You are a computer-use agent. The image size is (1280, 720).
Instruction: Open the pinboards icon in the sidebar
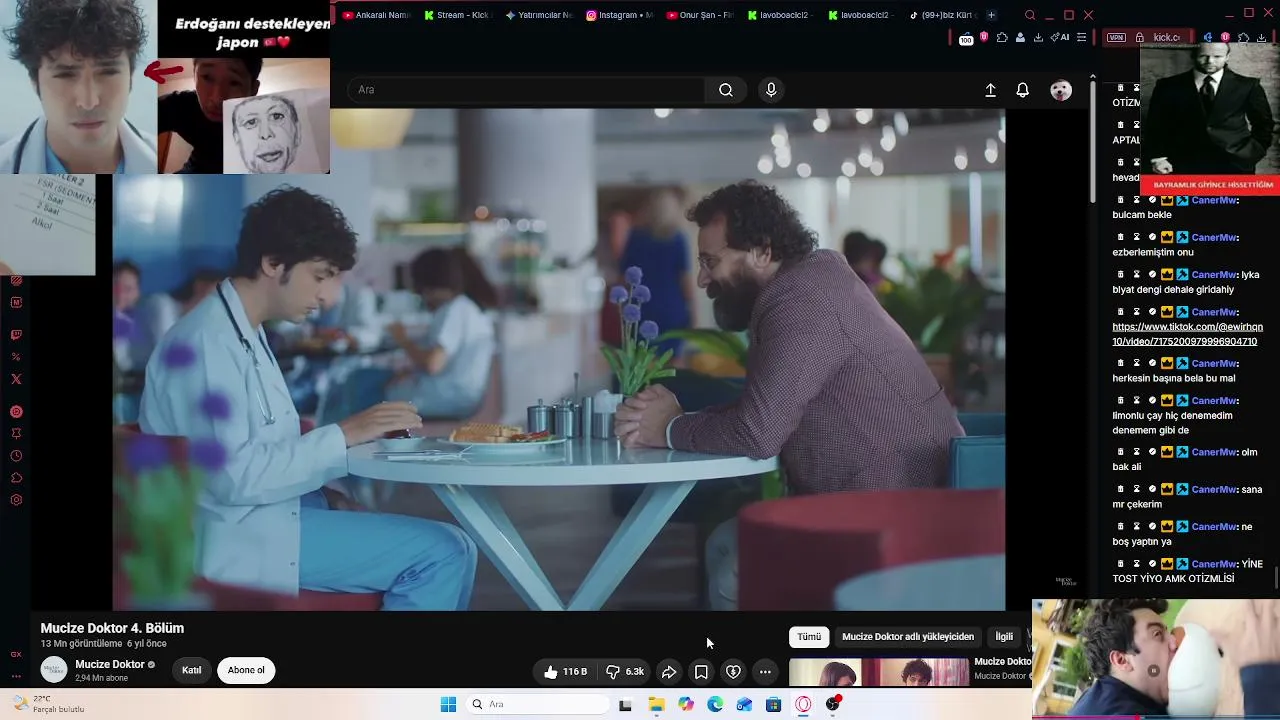pos(16,434)
